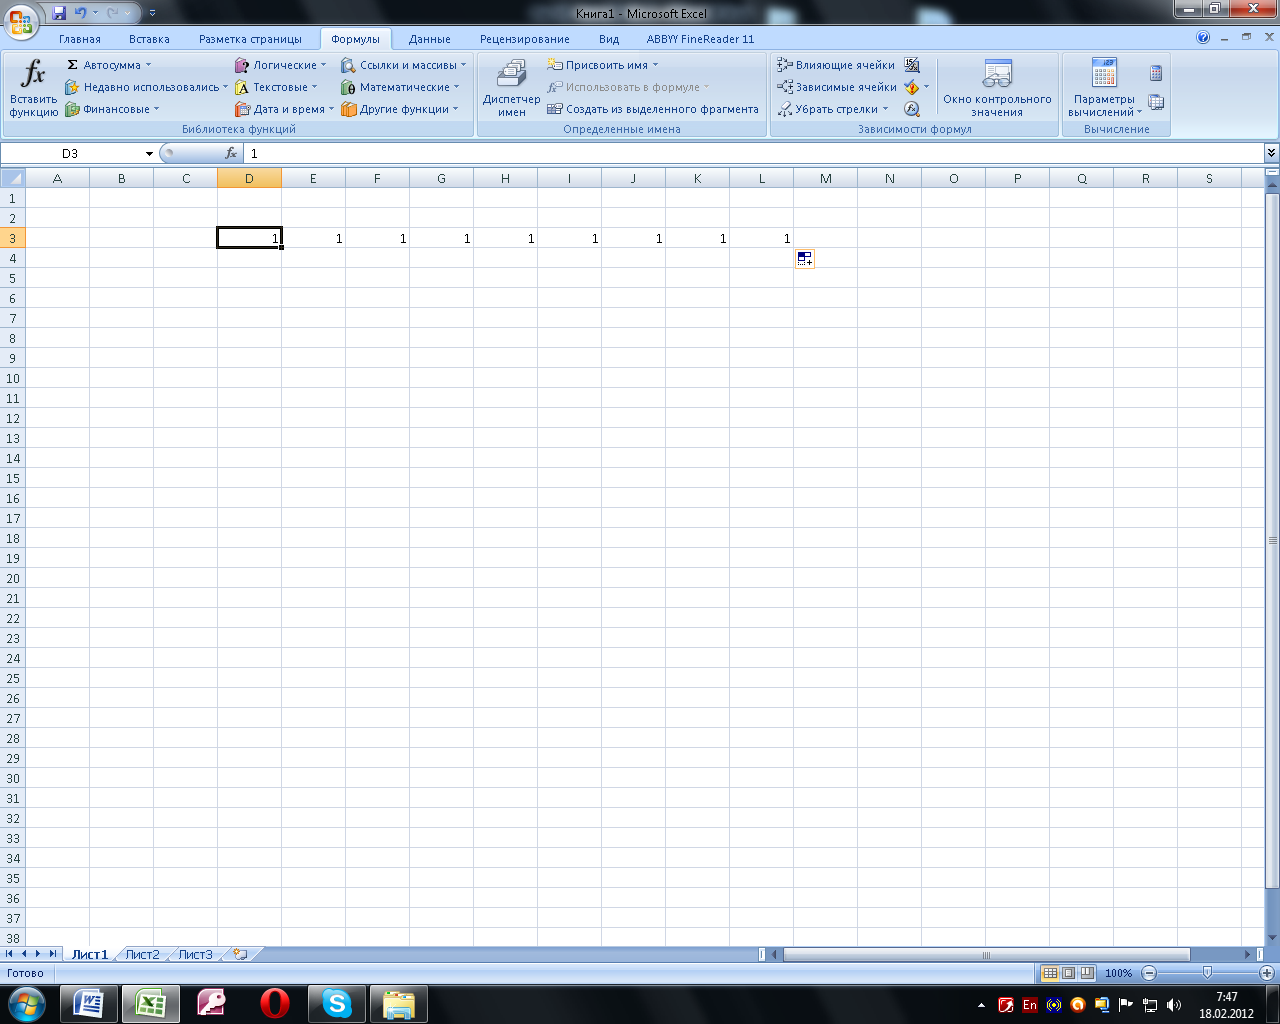Open the ABBYY FineReader 11 ribbon tab
Screen dimensions: 1280x1024
tap(700, 39)
